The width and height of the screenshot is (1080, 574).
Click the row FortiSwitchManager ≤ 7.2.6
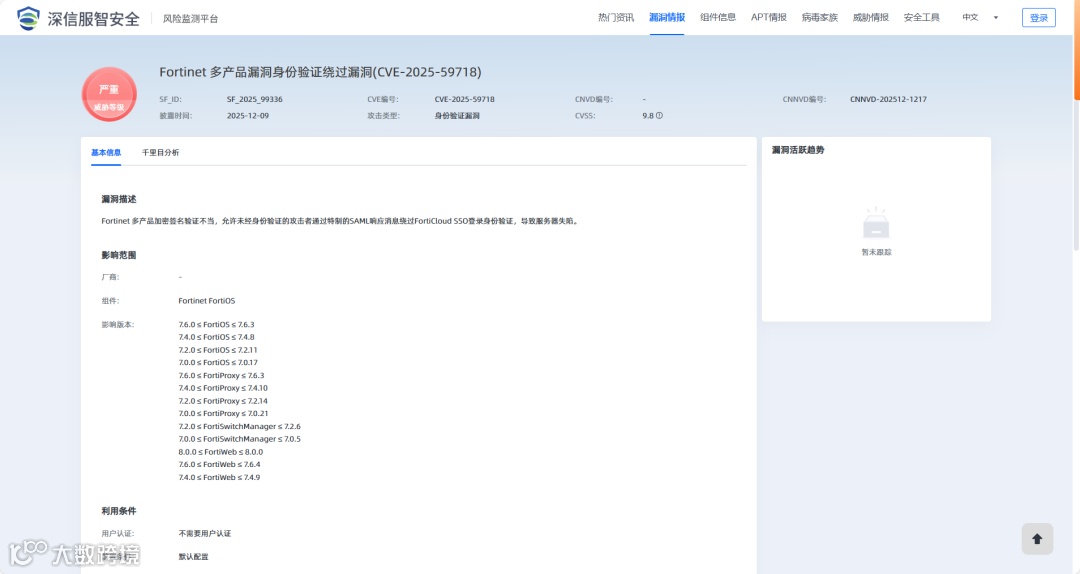tap(240, 427)
